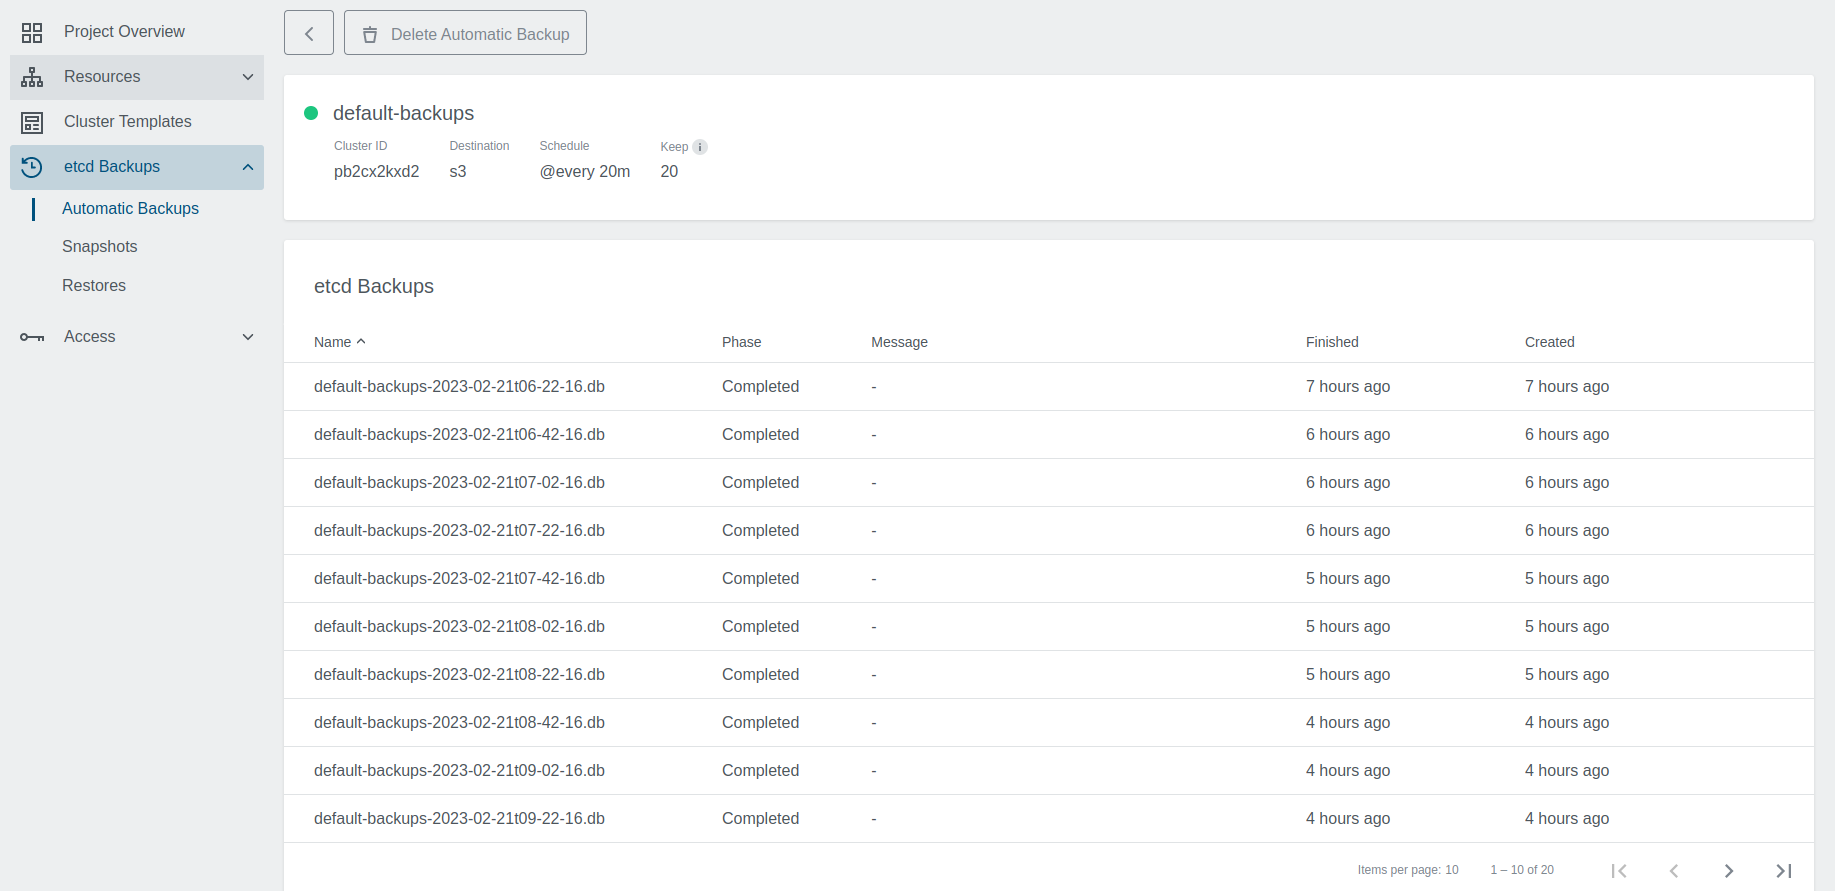Click the back arrow button
Viewport: 1835px width, 891px height.
coord(309,34)
